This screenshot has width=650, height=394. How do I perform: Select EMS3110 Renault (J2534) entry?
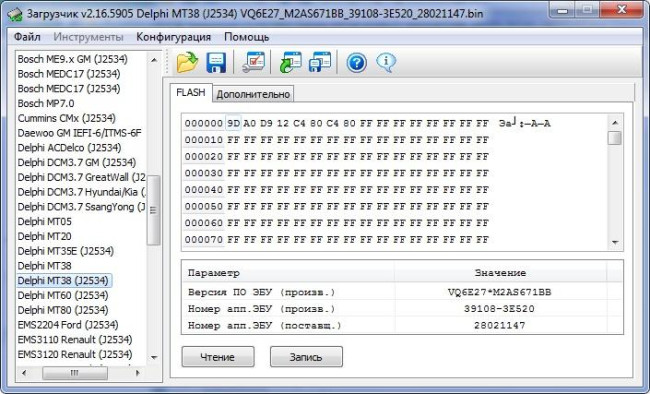point(75,340)
